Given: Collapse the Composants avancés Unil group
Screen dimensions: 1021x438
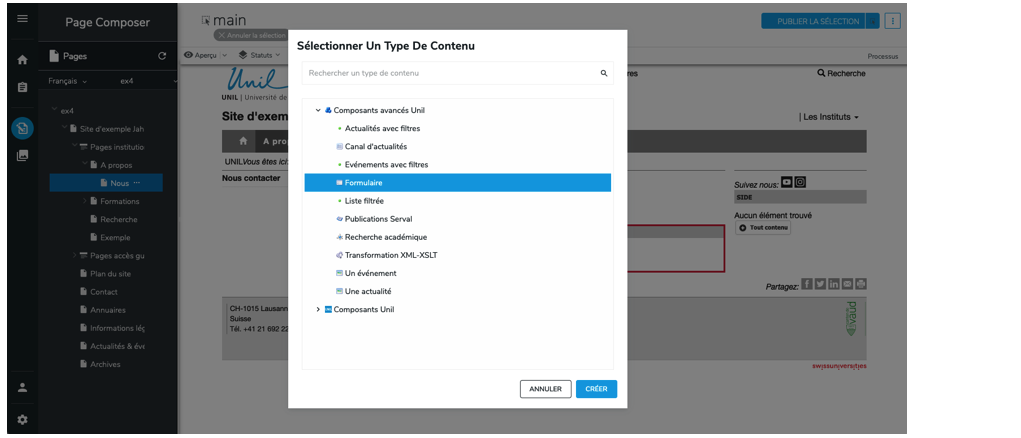Looking at the screenshot, I should click(318, 110).
